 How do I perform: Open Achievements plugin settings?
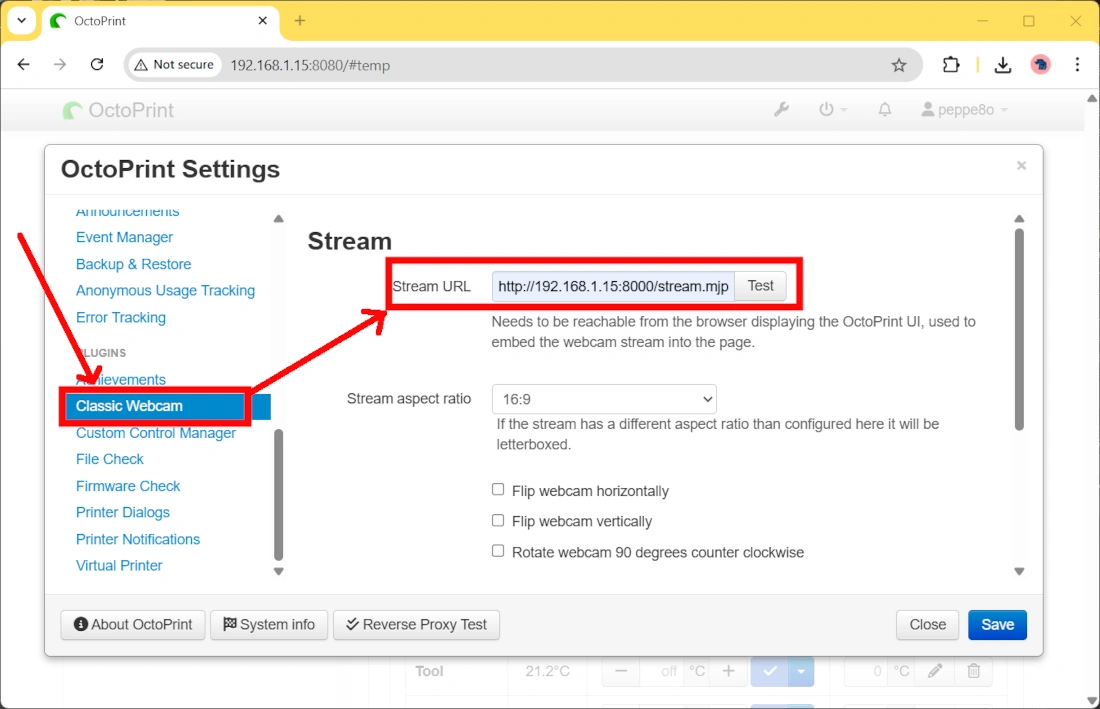121,379
